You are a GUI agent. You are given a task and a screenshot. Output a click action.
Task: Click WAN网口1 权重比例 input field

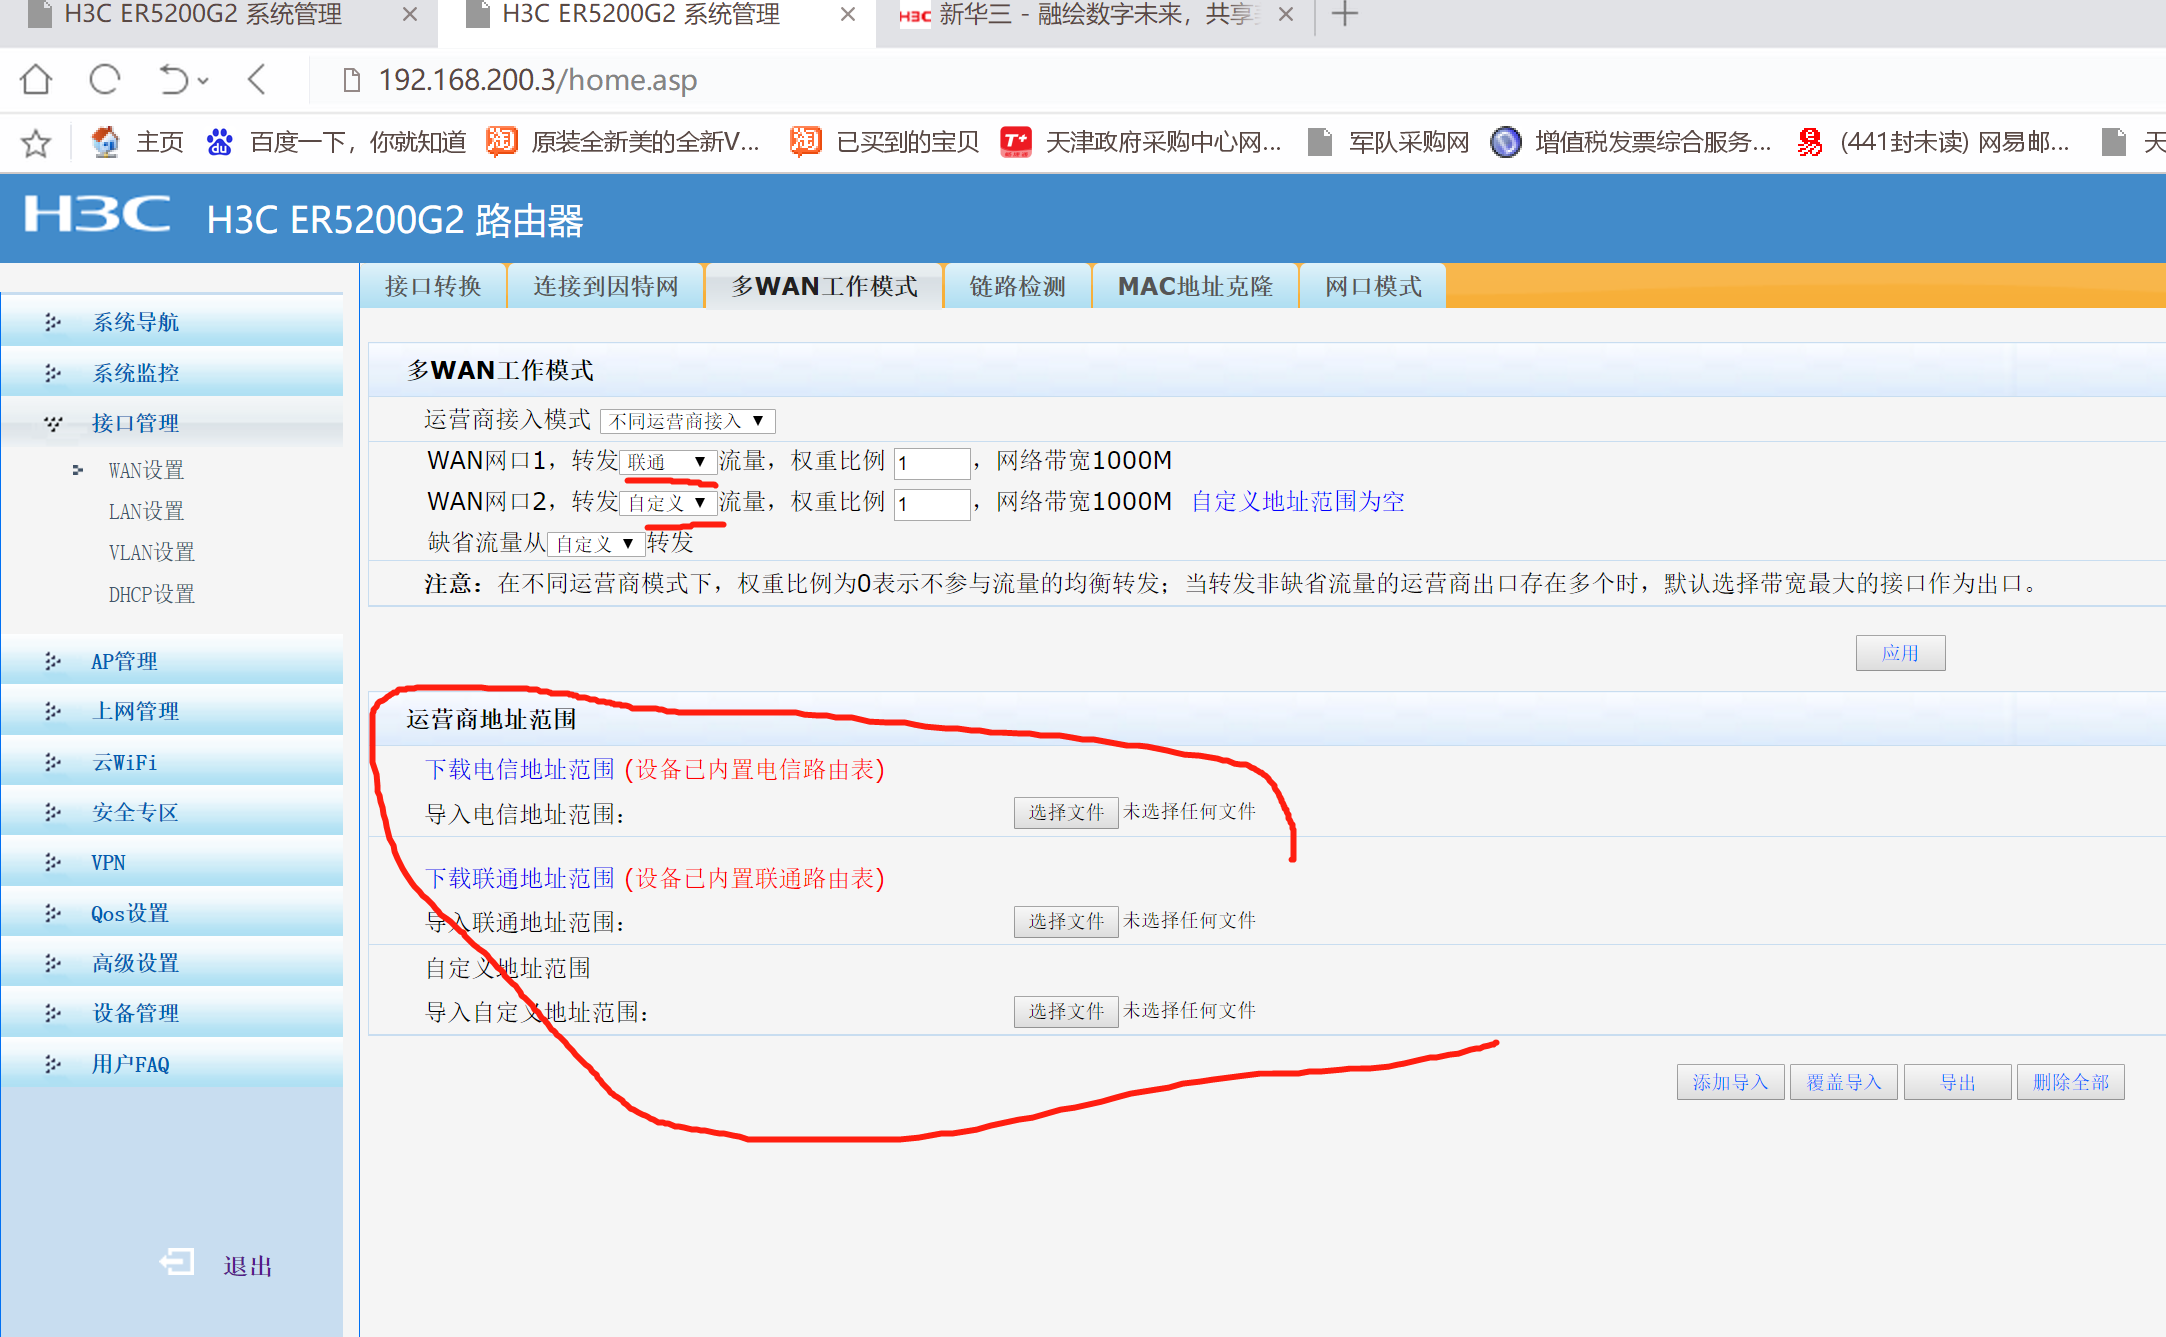click(931, 463)
